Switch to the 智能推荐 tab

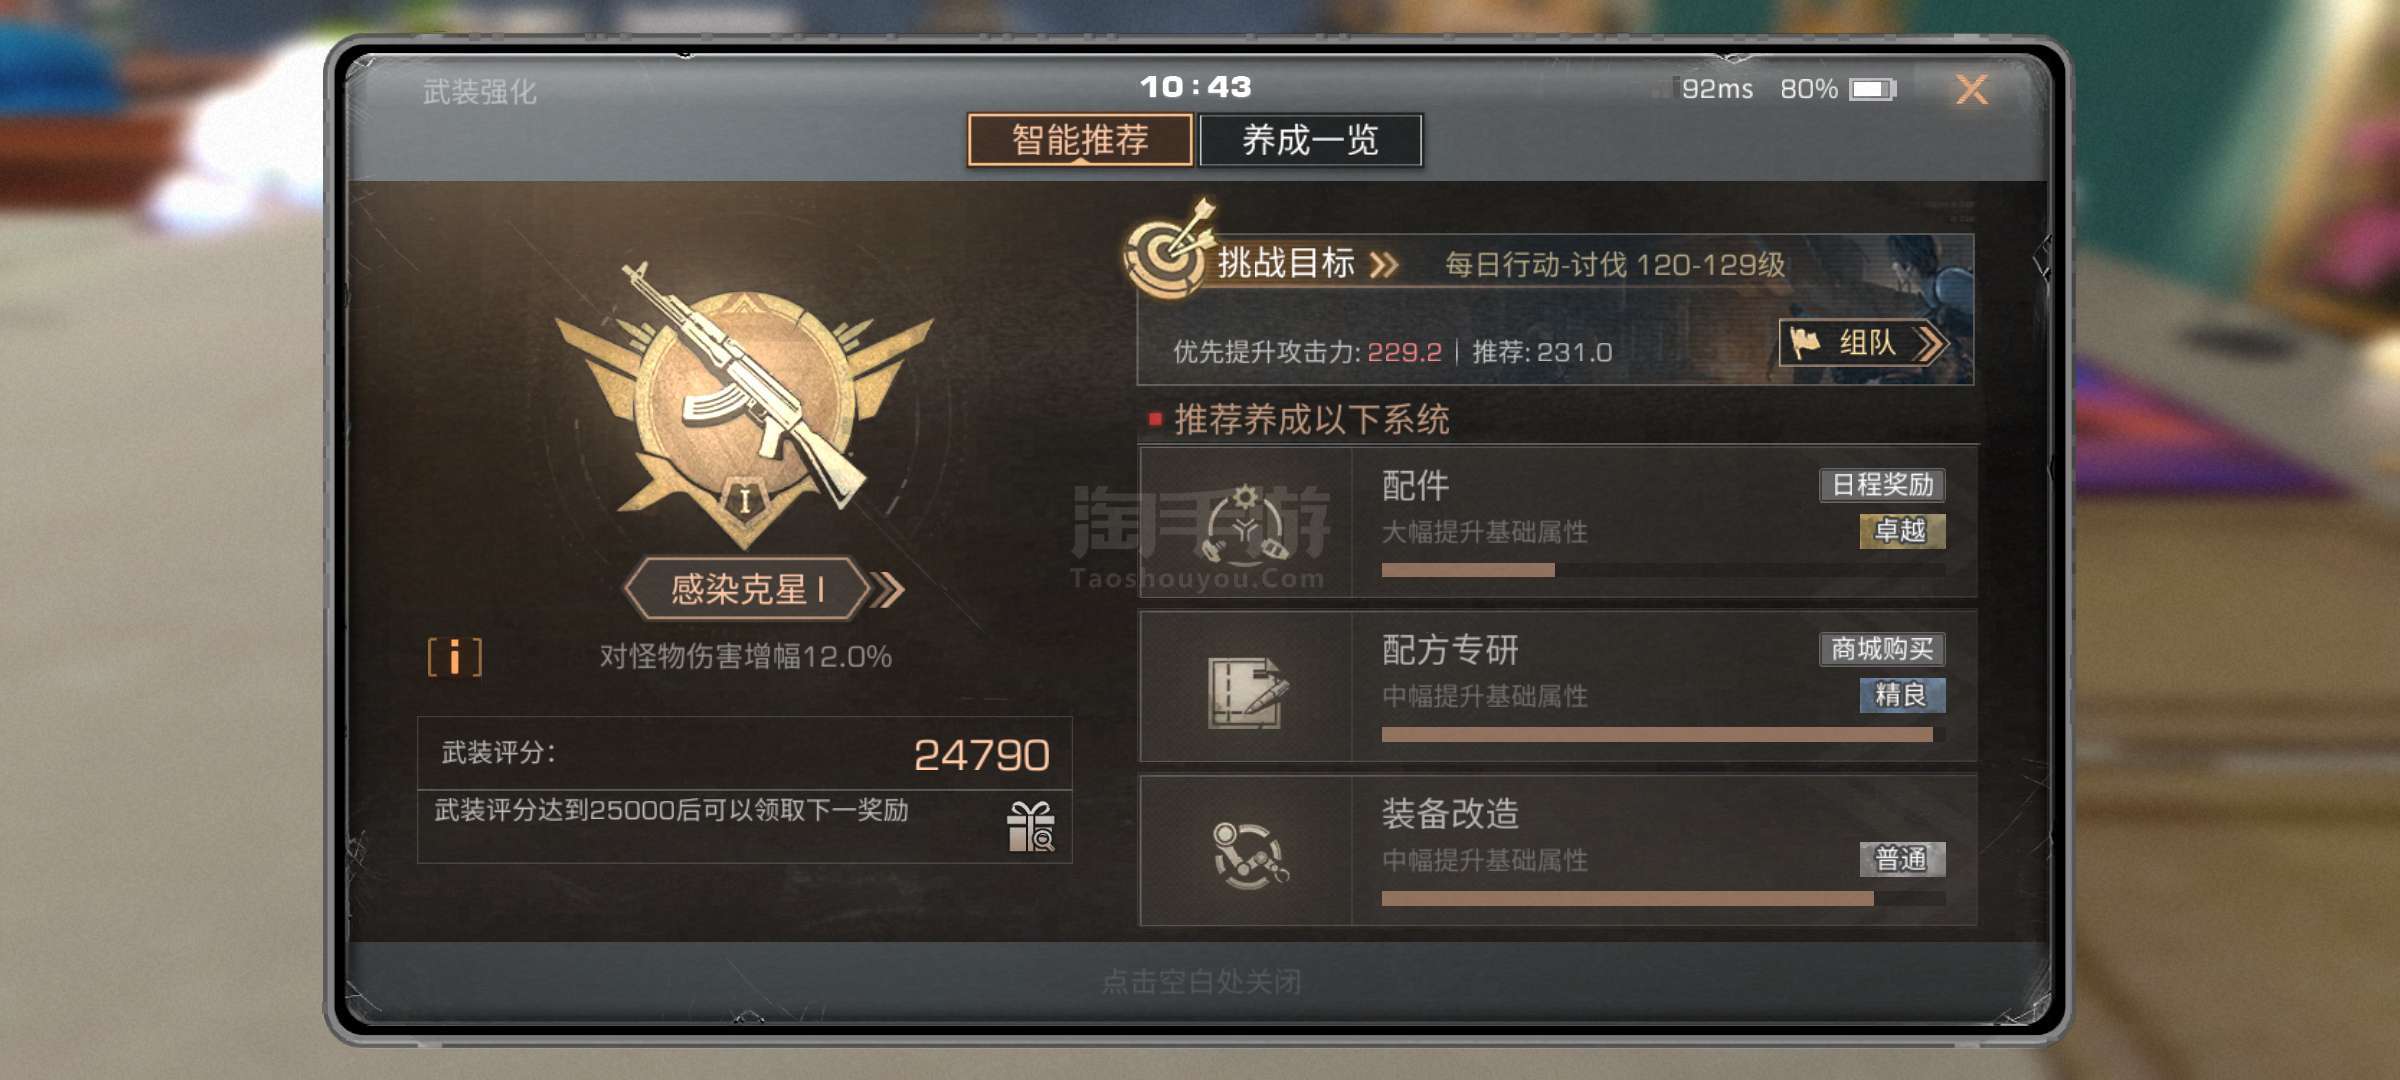[1080, 140]
